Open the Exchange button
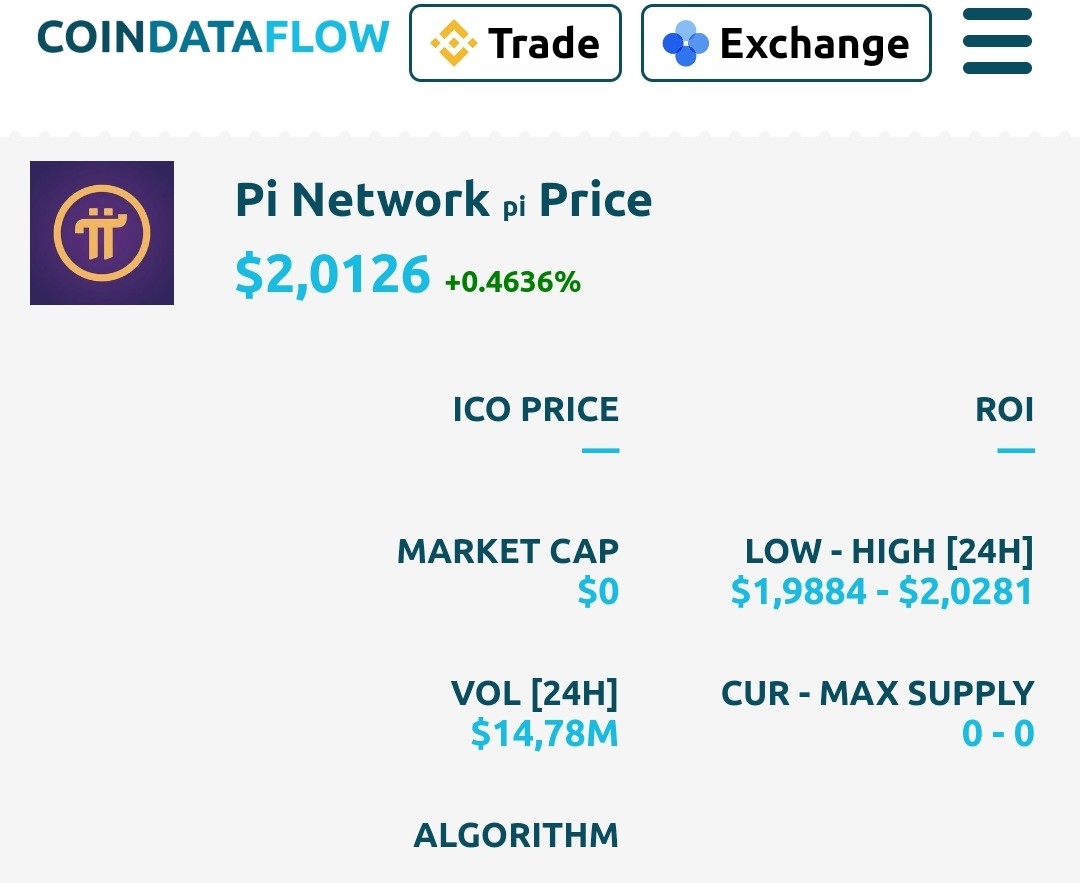 pyautogui.click(x=786, y=43)
